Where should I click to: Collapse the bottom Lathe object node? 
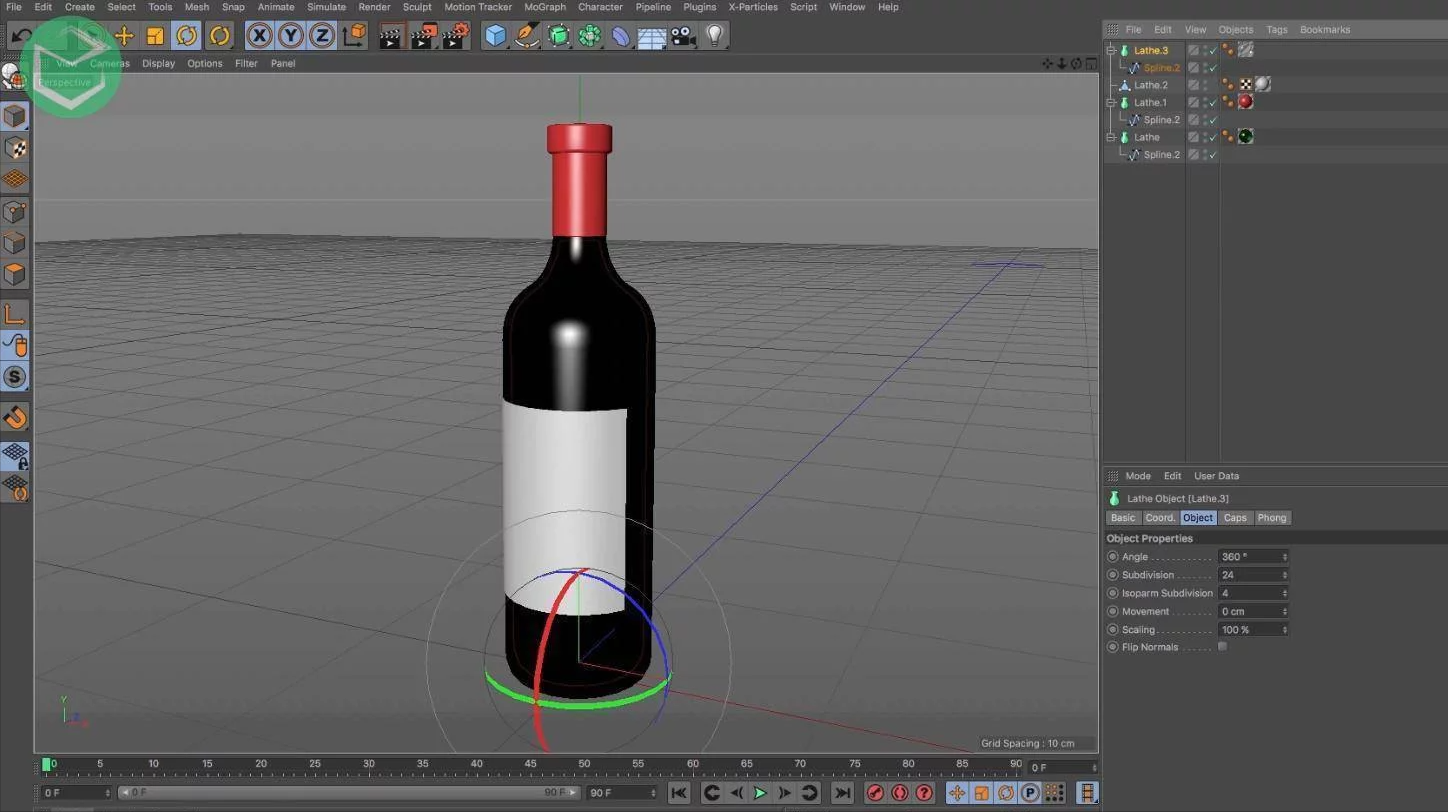(1111, 137)
